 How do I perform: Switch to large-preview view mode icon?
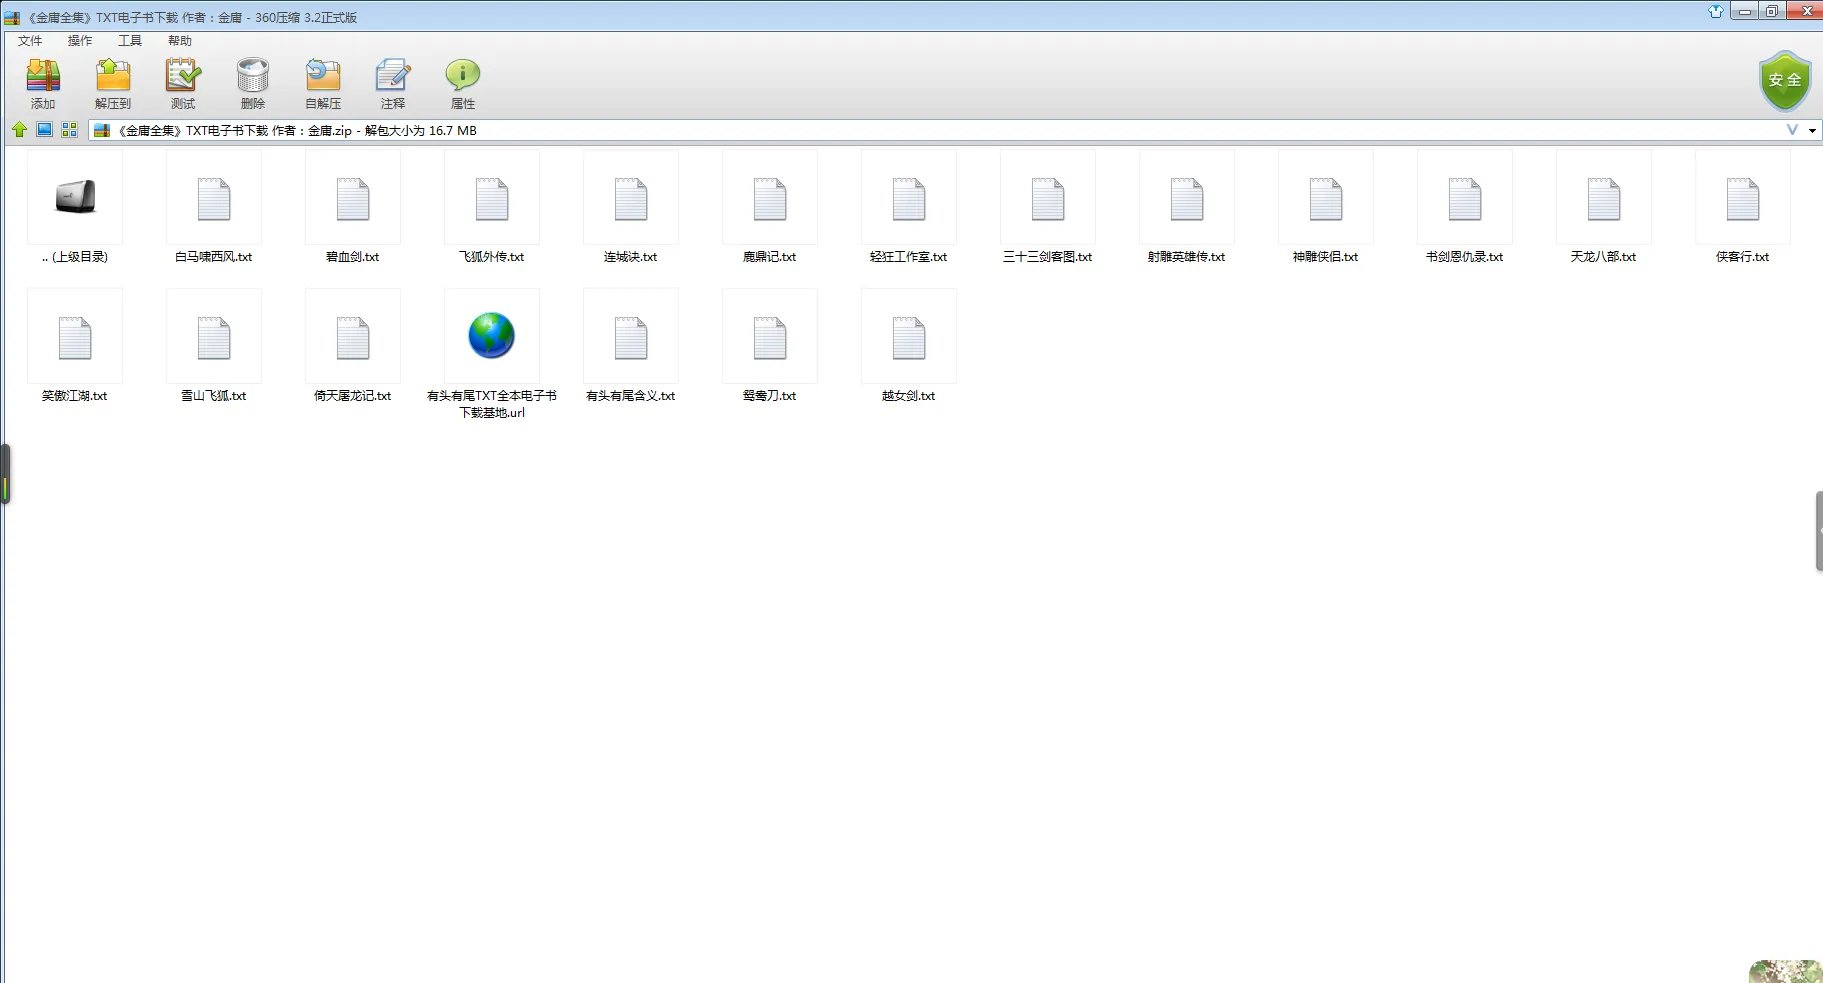click(44, 130)
